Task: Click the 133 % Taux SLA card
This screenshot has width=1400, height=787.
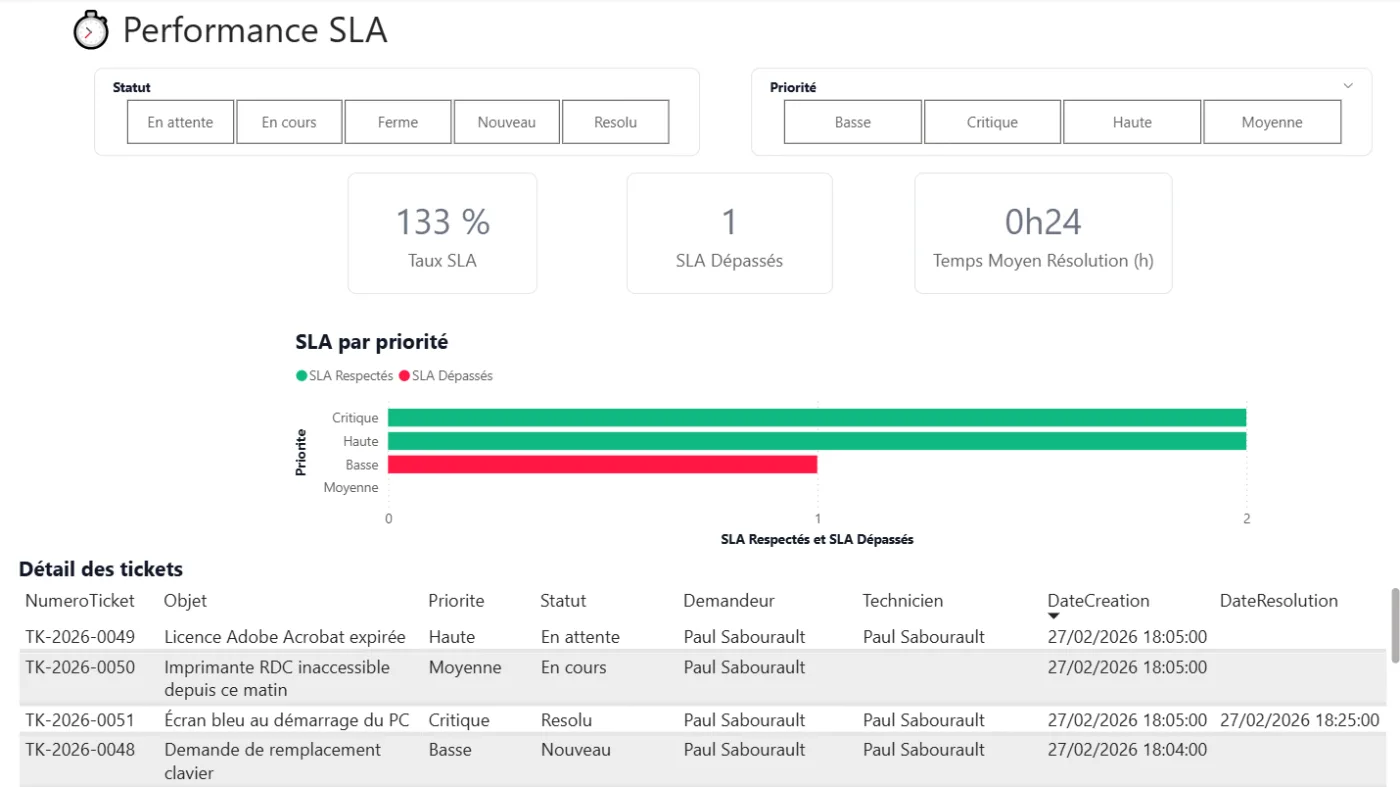Action: 442,233
